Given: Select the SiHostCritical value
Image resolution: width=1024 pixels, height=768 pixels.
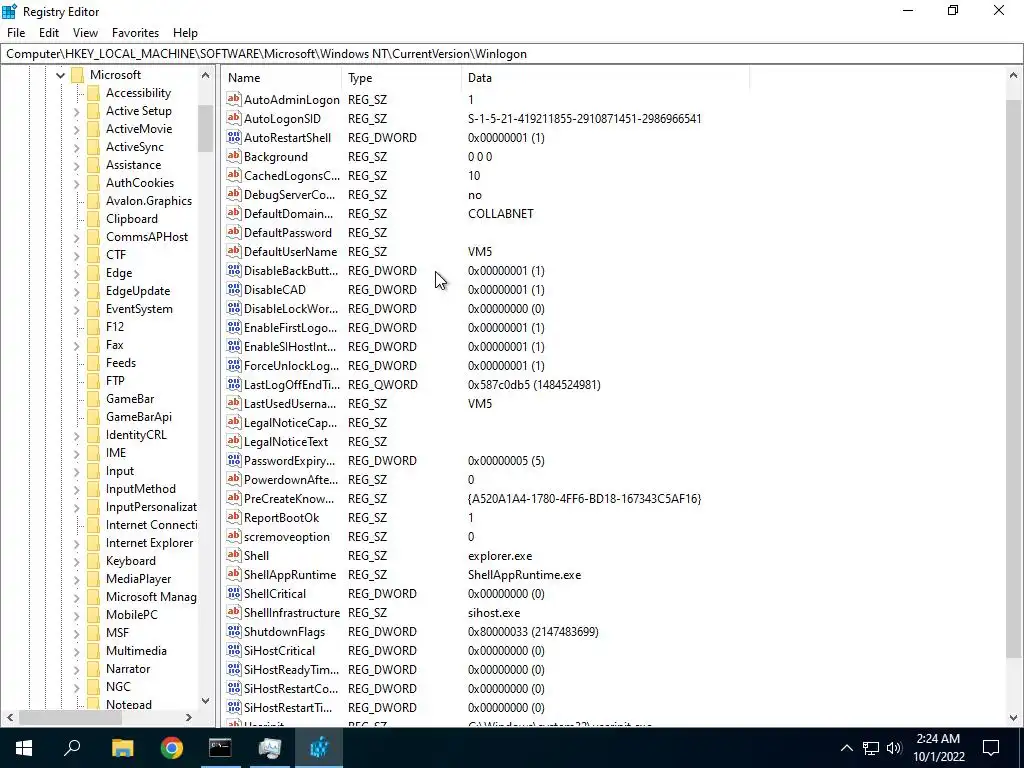Looking at the screenshot, I should pos(280,650).
